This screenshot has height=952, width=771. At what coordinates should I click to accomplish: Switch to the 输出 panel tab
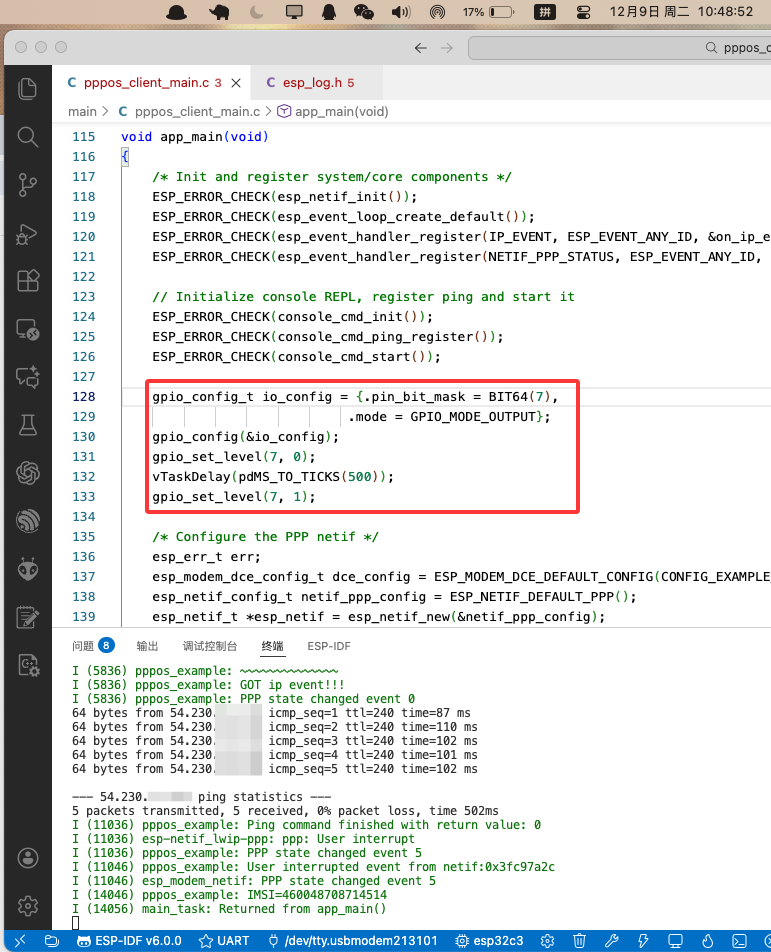pyautogui.click(x=148, y=646)
